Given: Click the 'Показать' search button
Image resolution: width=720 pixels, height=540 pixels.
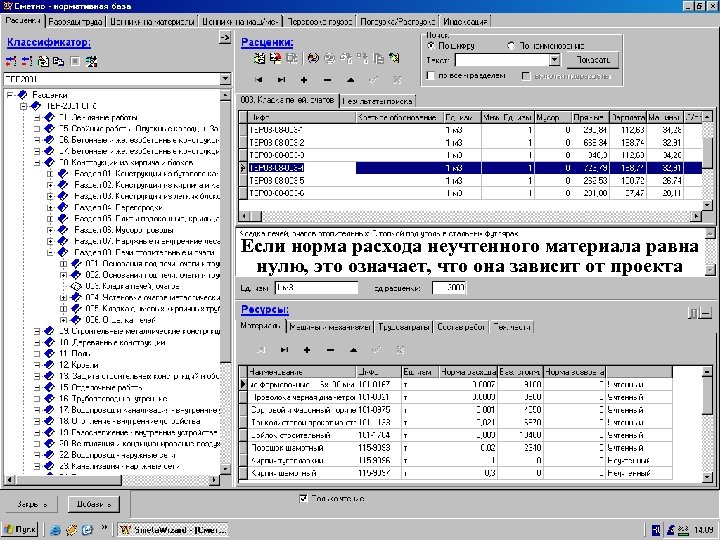Looking at the screenshot, I should click(x=592, y=60).
